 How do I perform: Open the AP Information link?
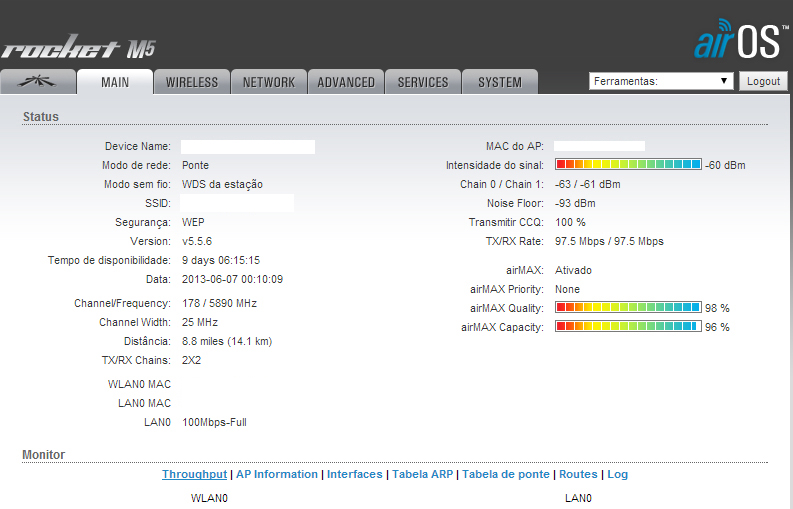[277, 474]
